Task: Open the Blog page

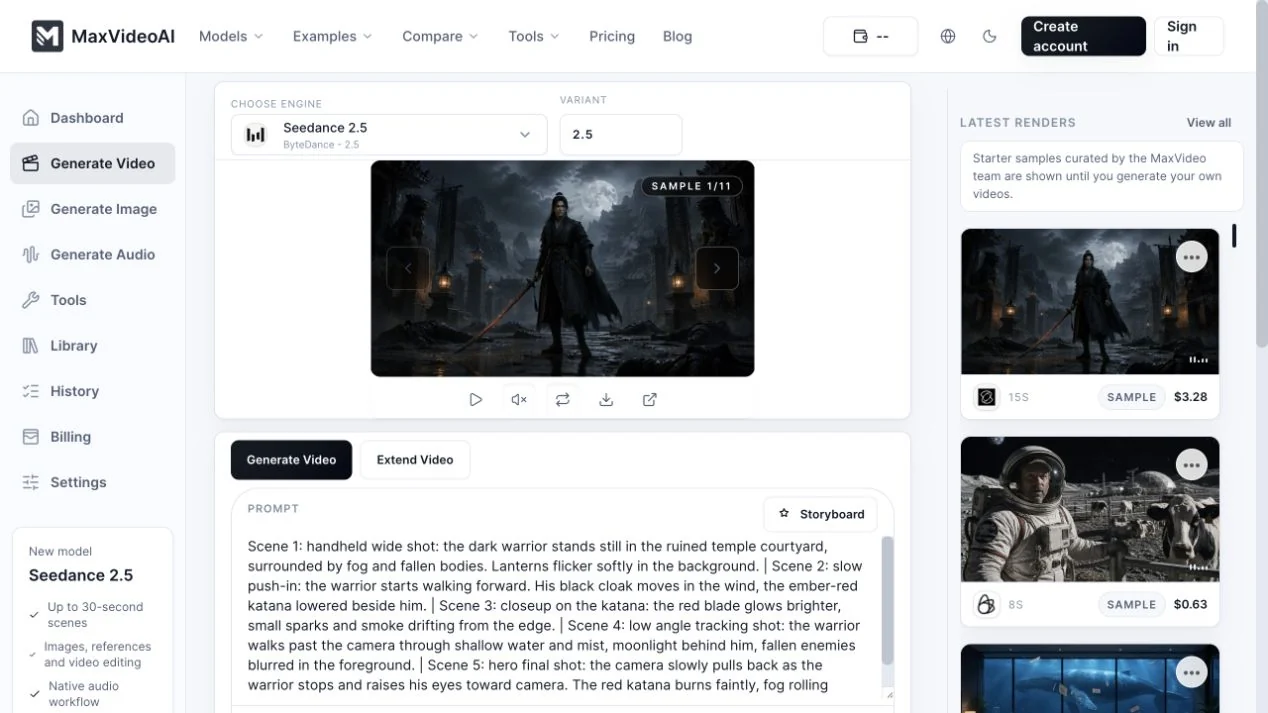Action: click(677, 36)
